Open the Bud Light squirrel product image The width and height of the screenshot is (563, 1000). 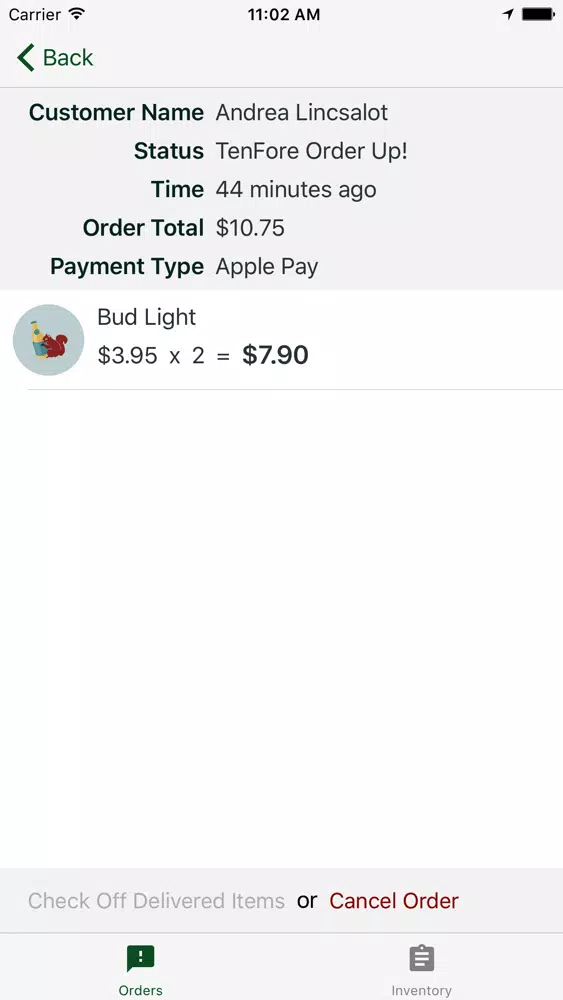tap(48, 340)
